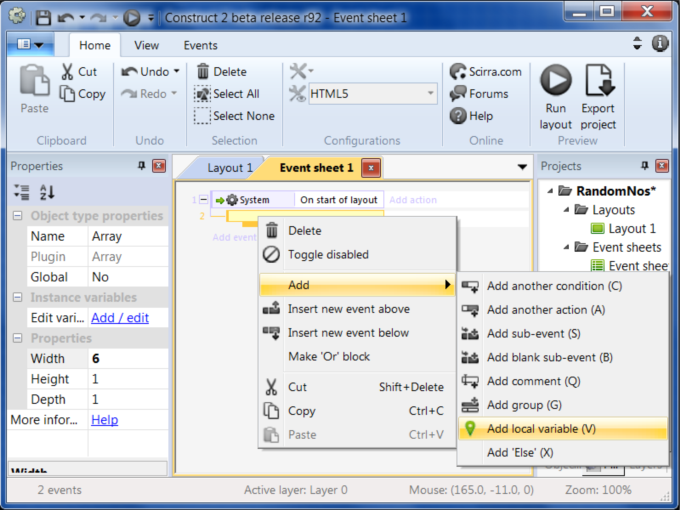
Task: Click the Name value Array field
Action: tap(128, 236)
